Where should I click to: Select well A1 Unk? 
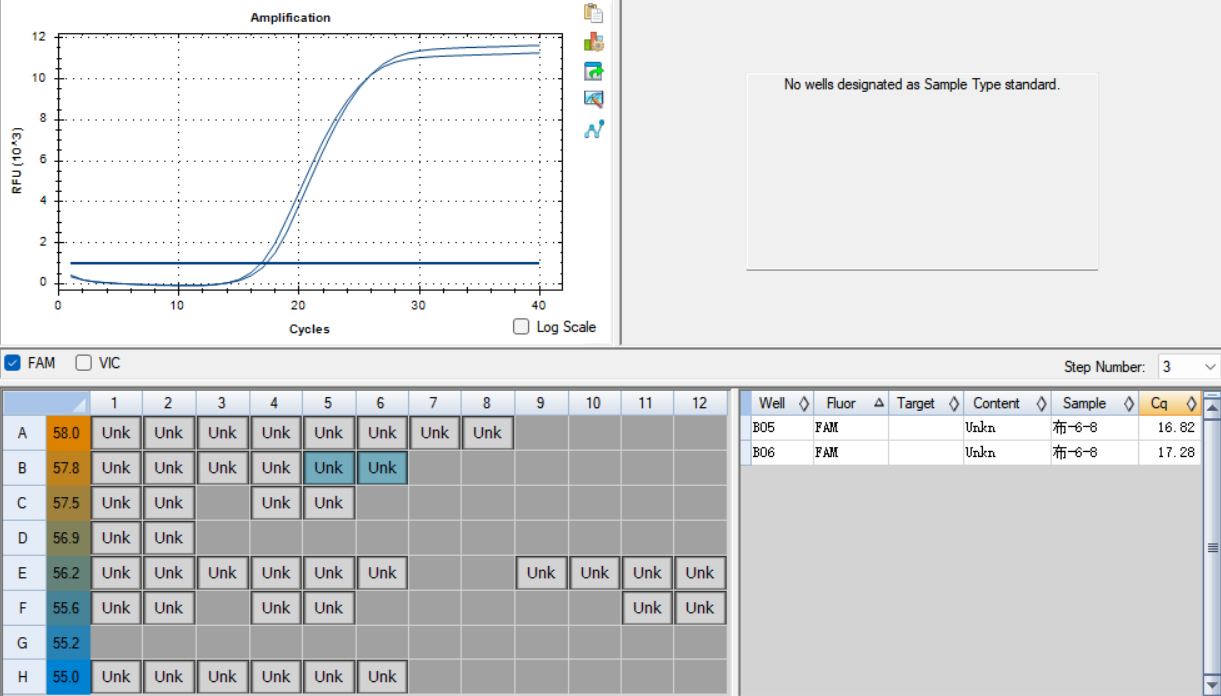(116, 433)
